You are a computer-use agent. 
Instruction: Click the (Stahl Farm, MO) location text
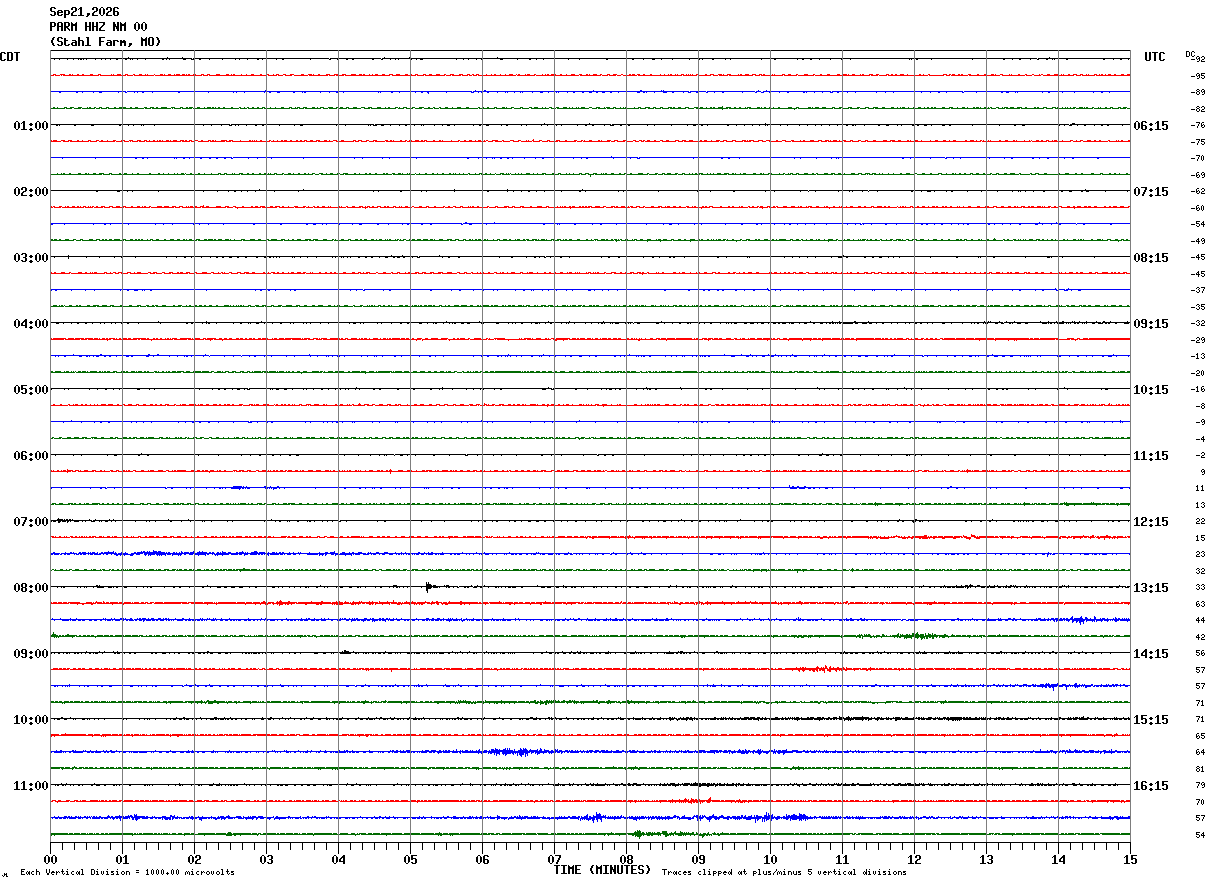coord(105,42)
